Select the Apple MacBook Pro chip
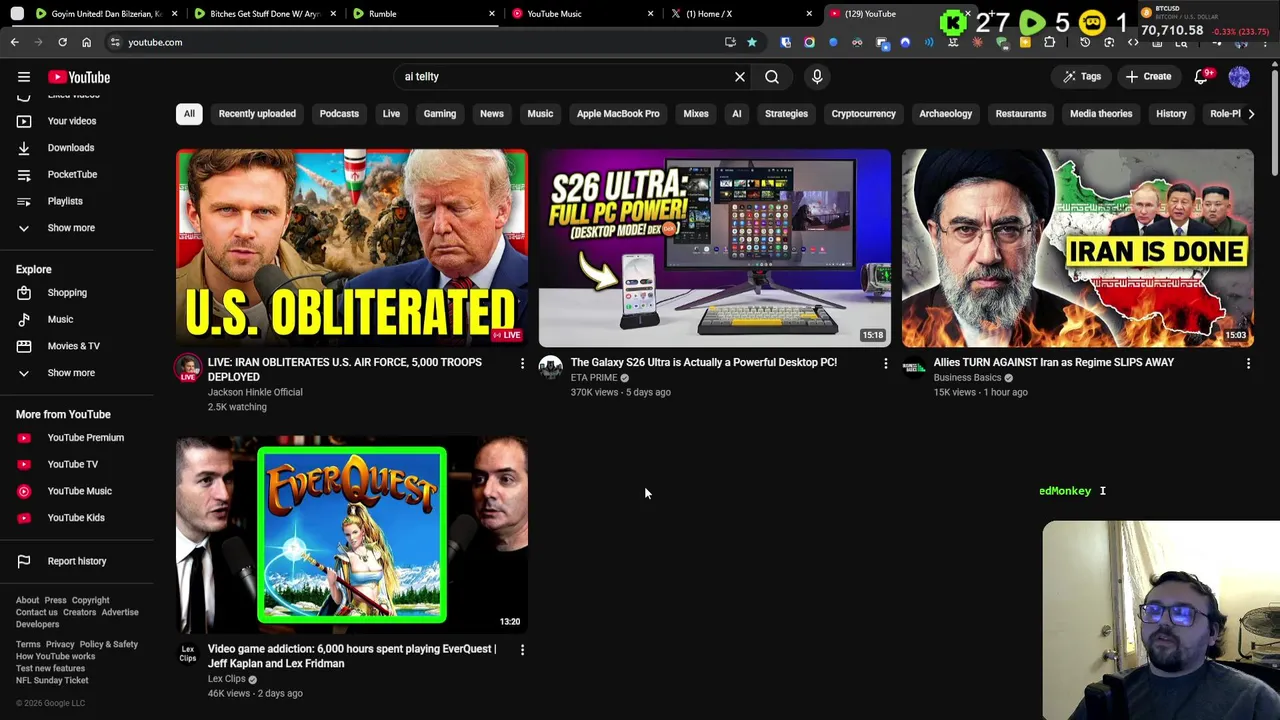Image resolution: width=1280 pixels, height=720 pixels. pos(618,114)
